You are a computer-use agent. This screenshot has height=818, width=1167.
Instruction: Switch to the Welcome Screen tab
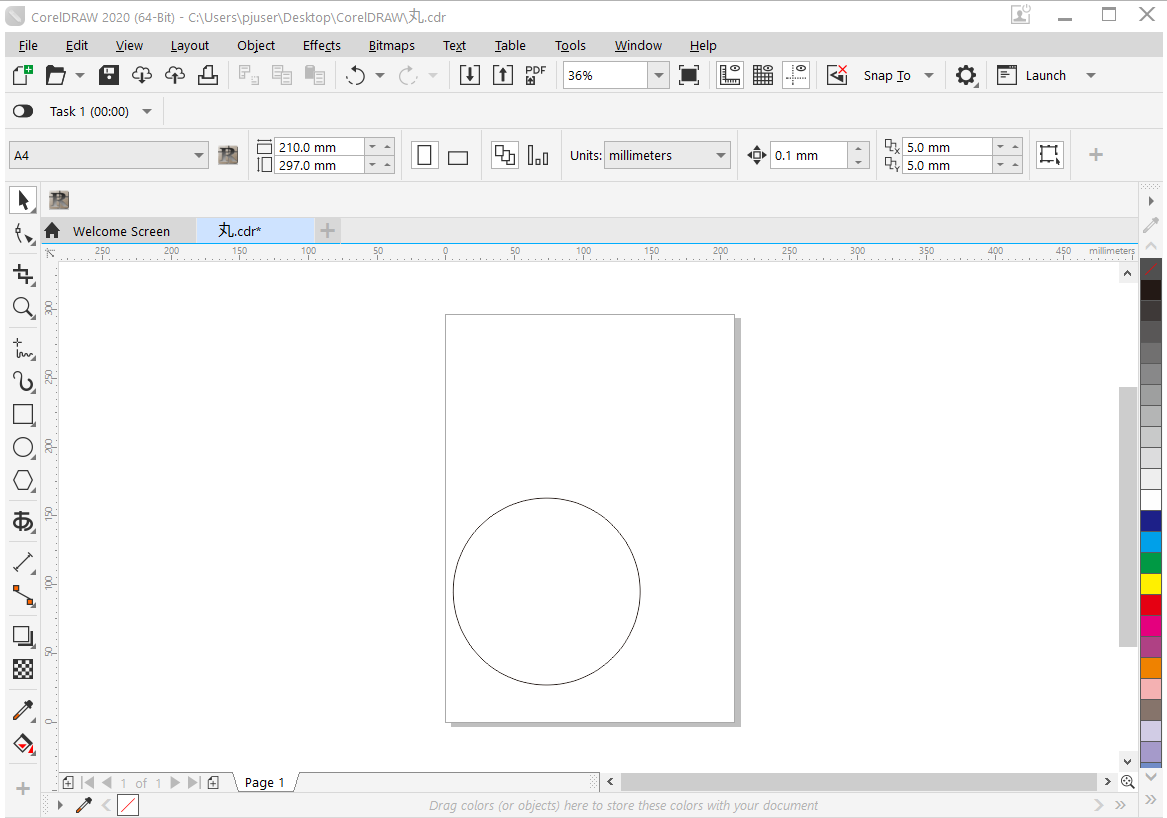coord(121,231)
